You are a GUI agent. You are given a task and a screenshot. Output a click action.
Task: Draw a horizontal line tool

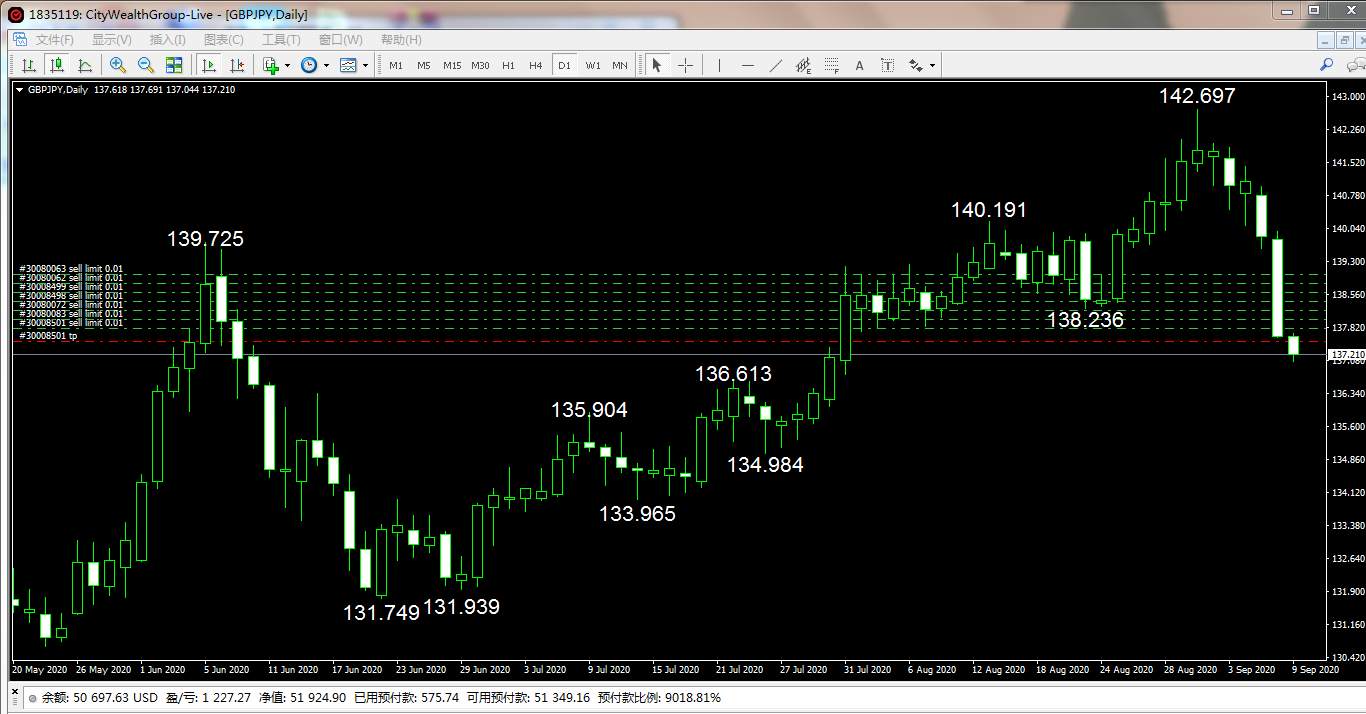(747, 65)
